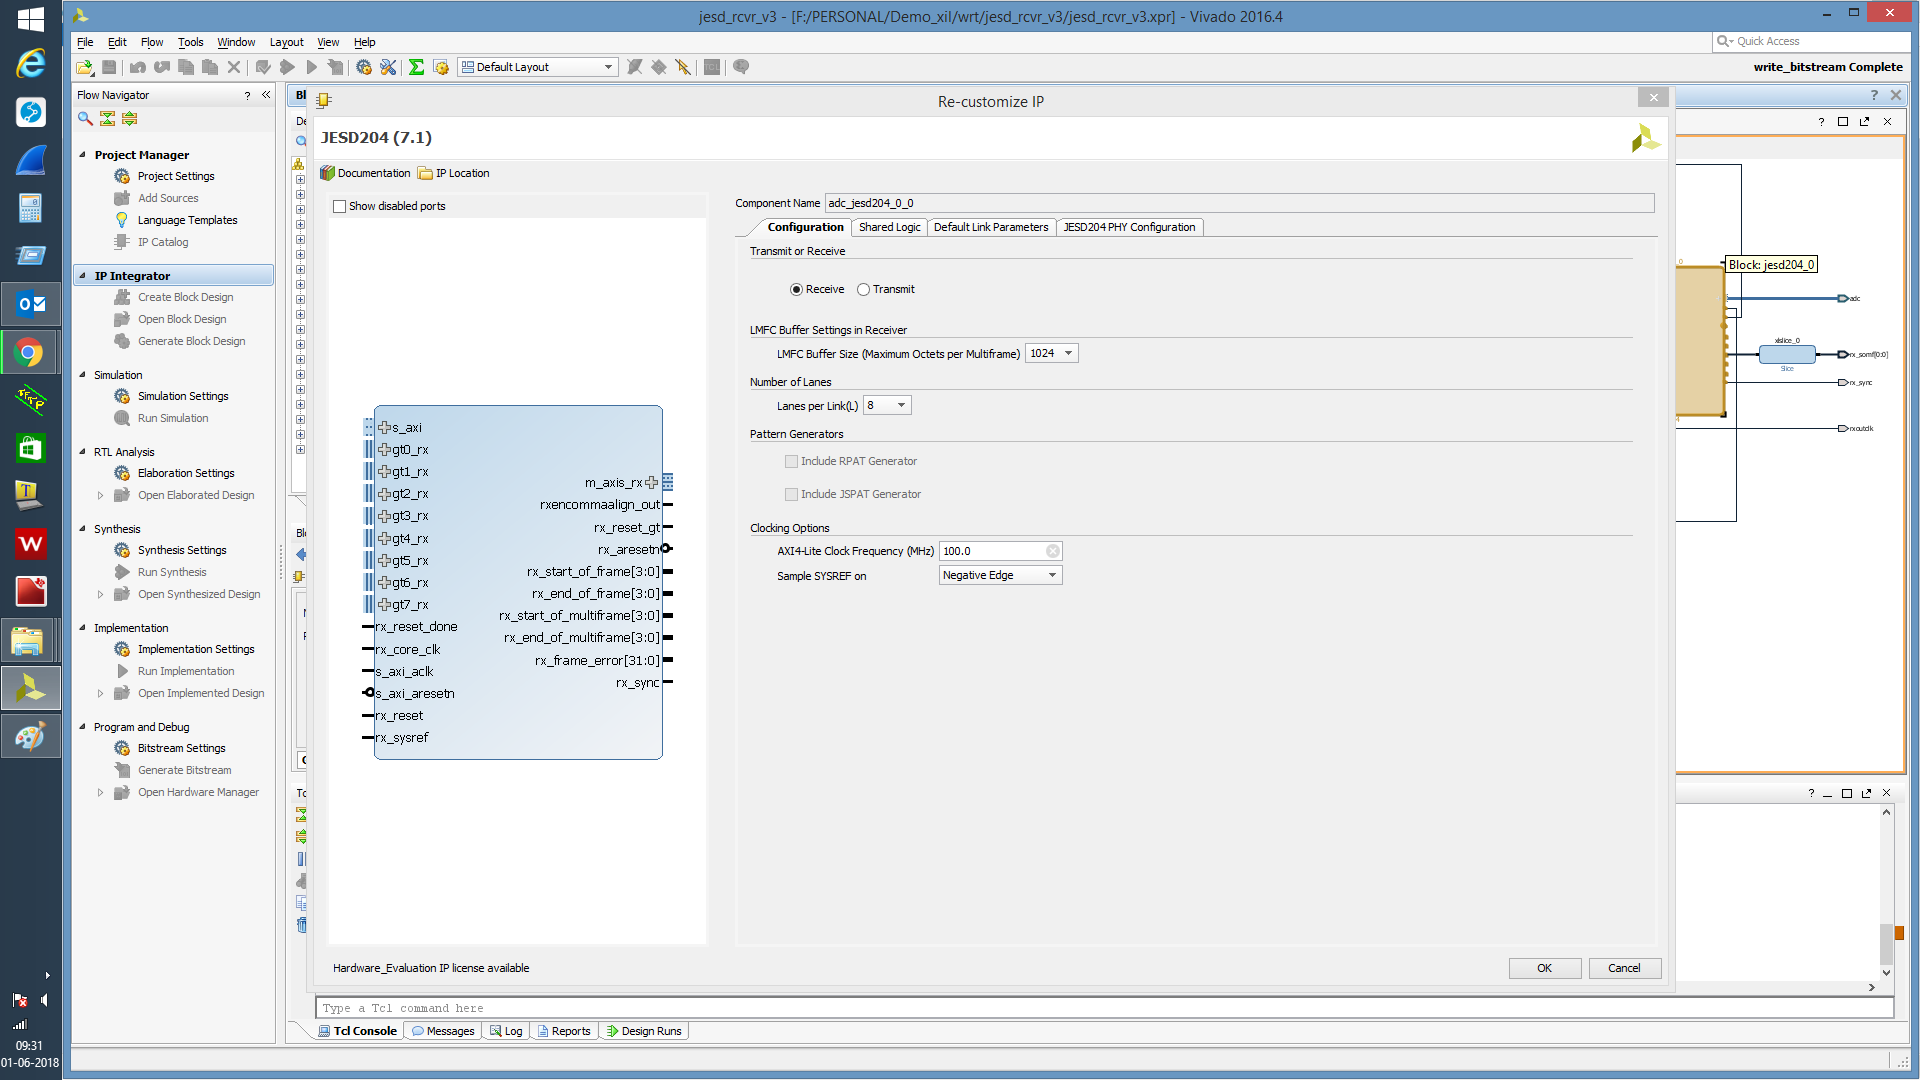Click the green sigma toolbar icon

tap(416, 67)
